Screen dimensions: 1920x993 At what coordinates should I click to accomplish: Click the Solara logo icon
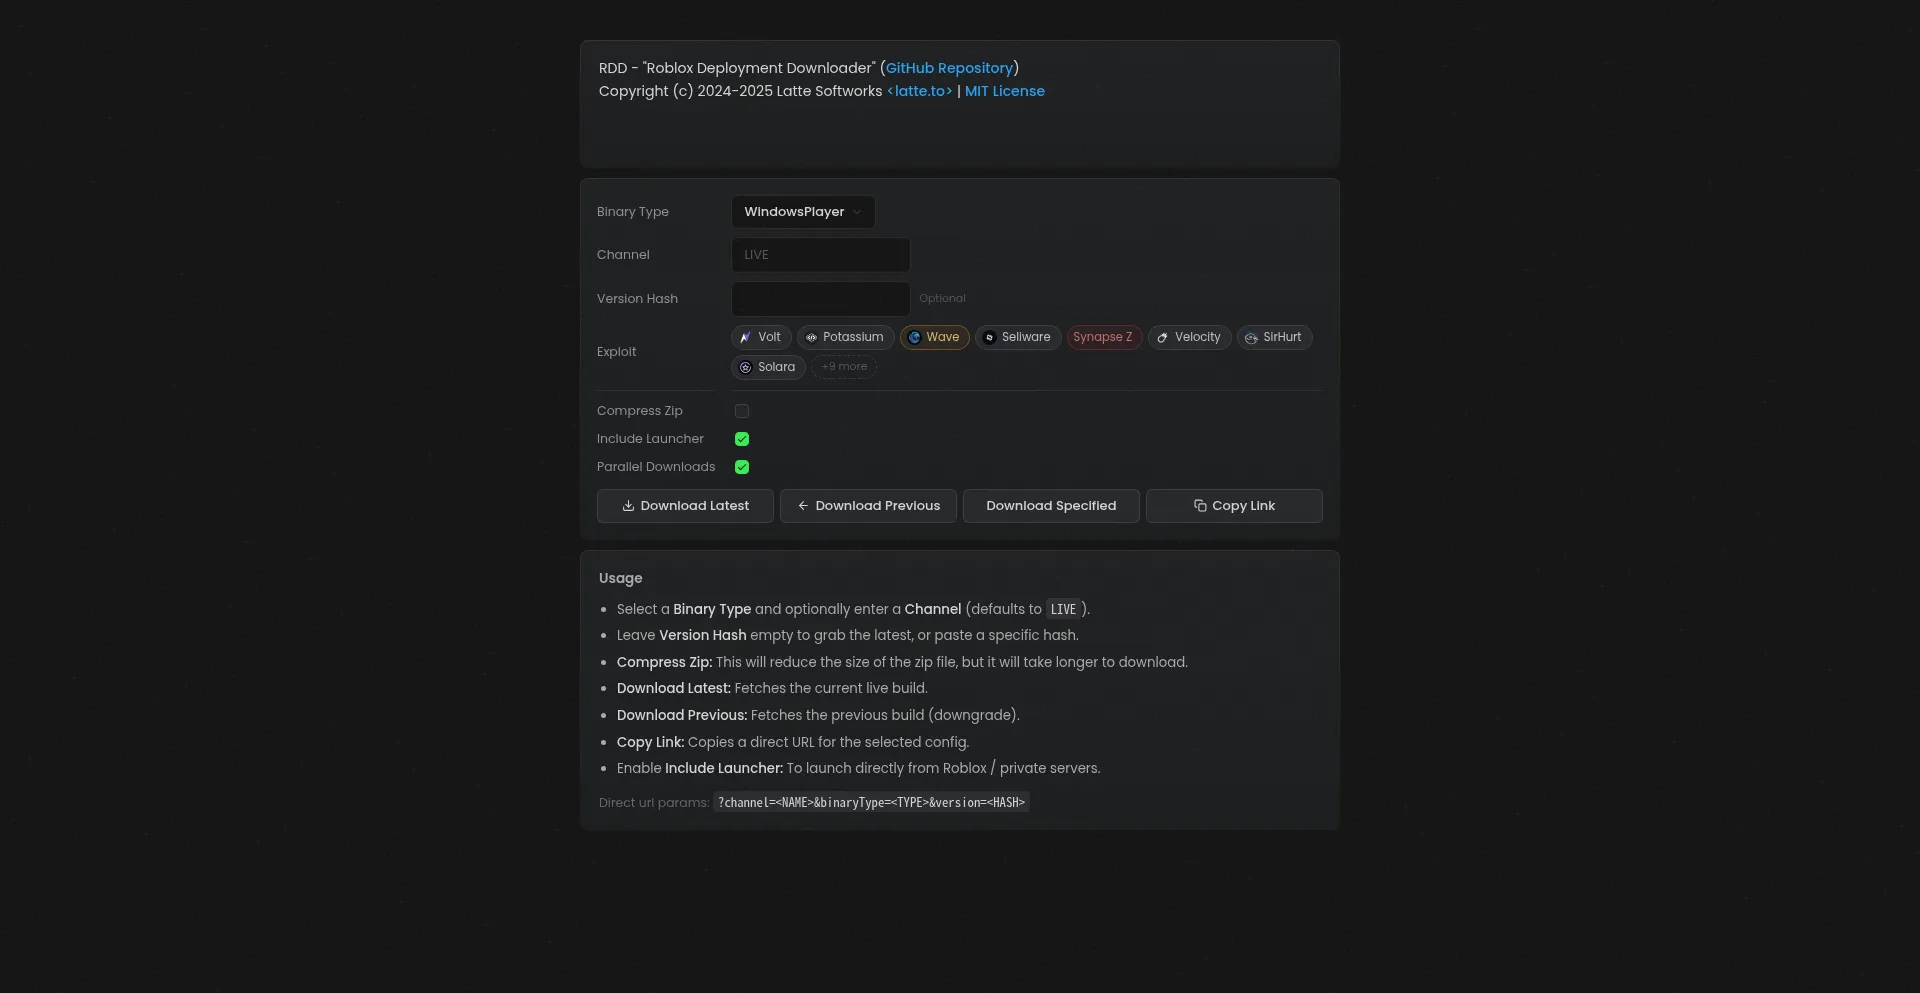click(745, 368)
